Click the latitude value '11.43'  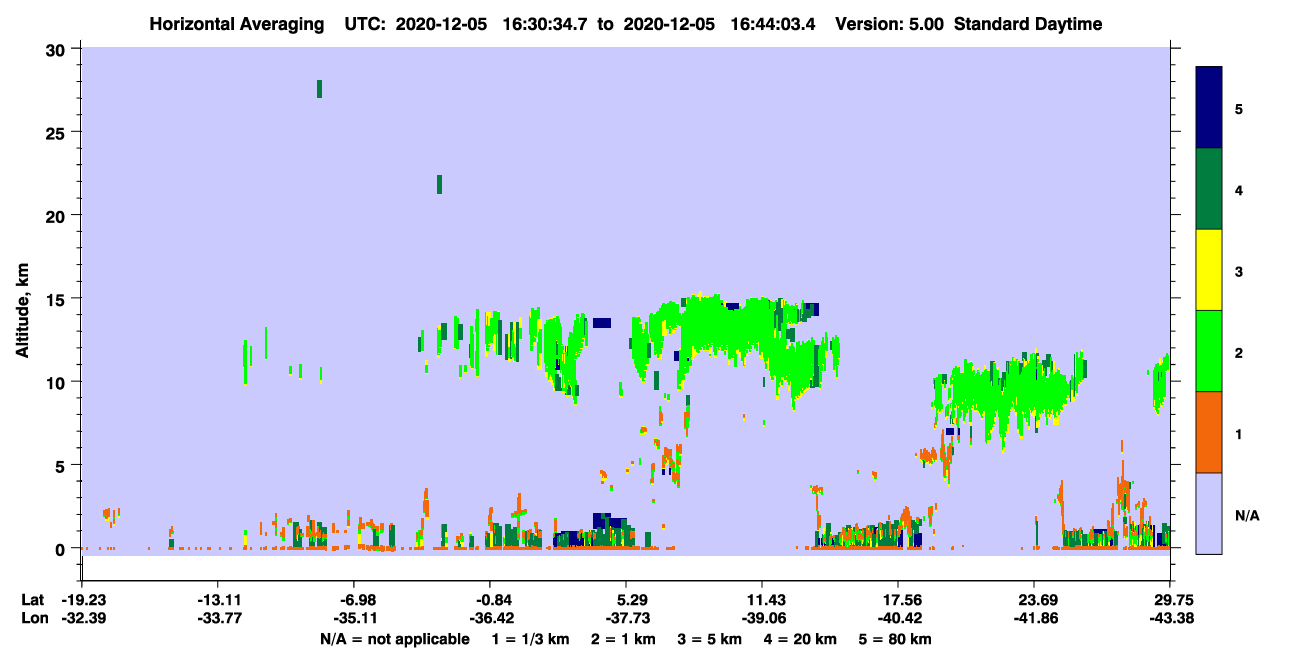[762, 600]
